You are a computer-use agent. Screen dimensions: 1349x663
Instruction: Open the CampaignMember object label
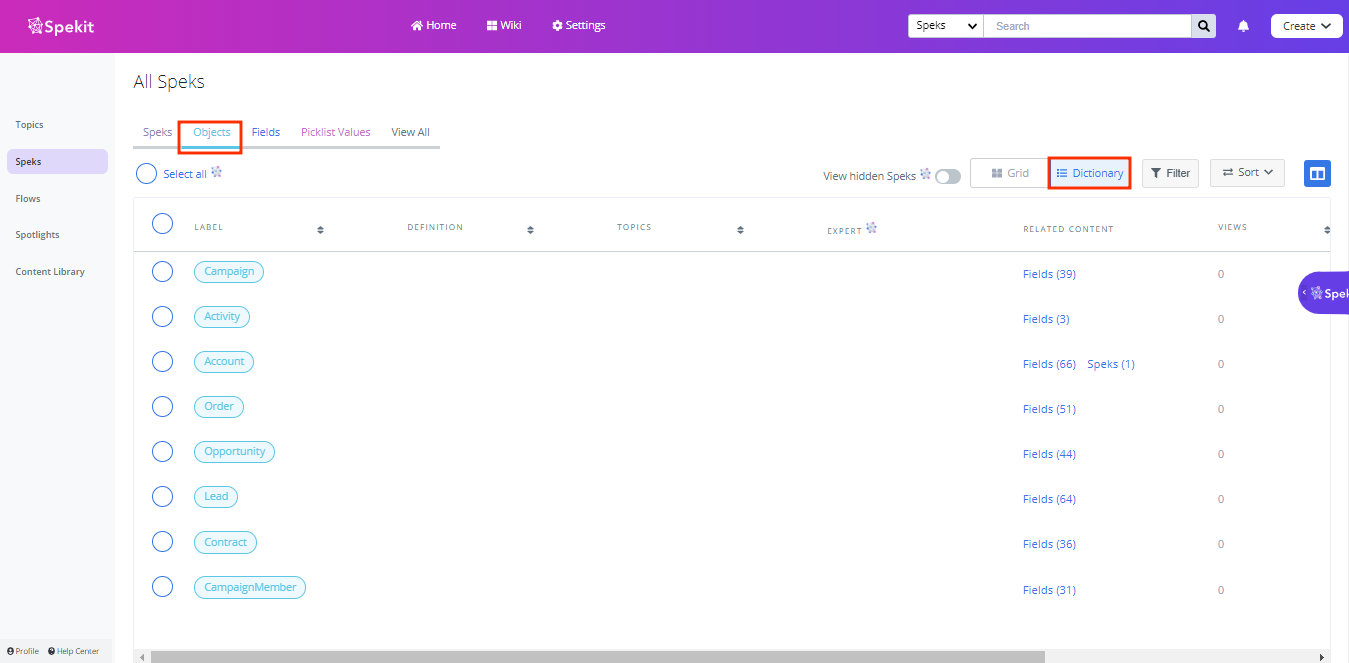coord(250,587)
